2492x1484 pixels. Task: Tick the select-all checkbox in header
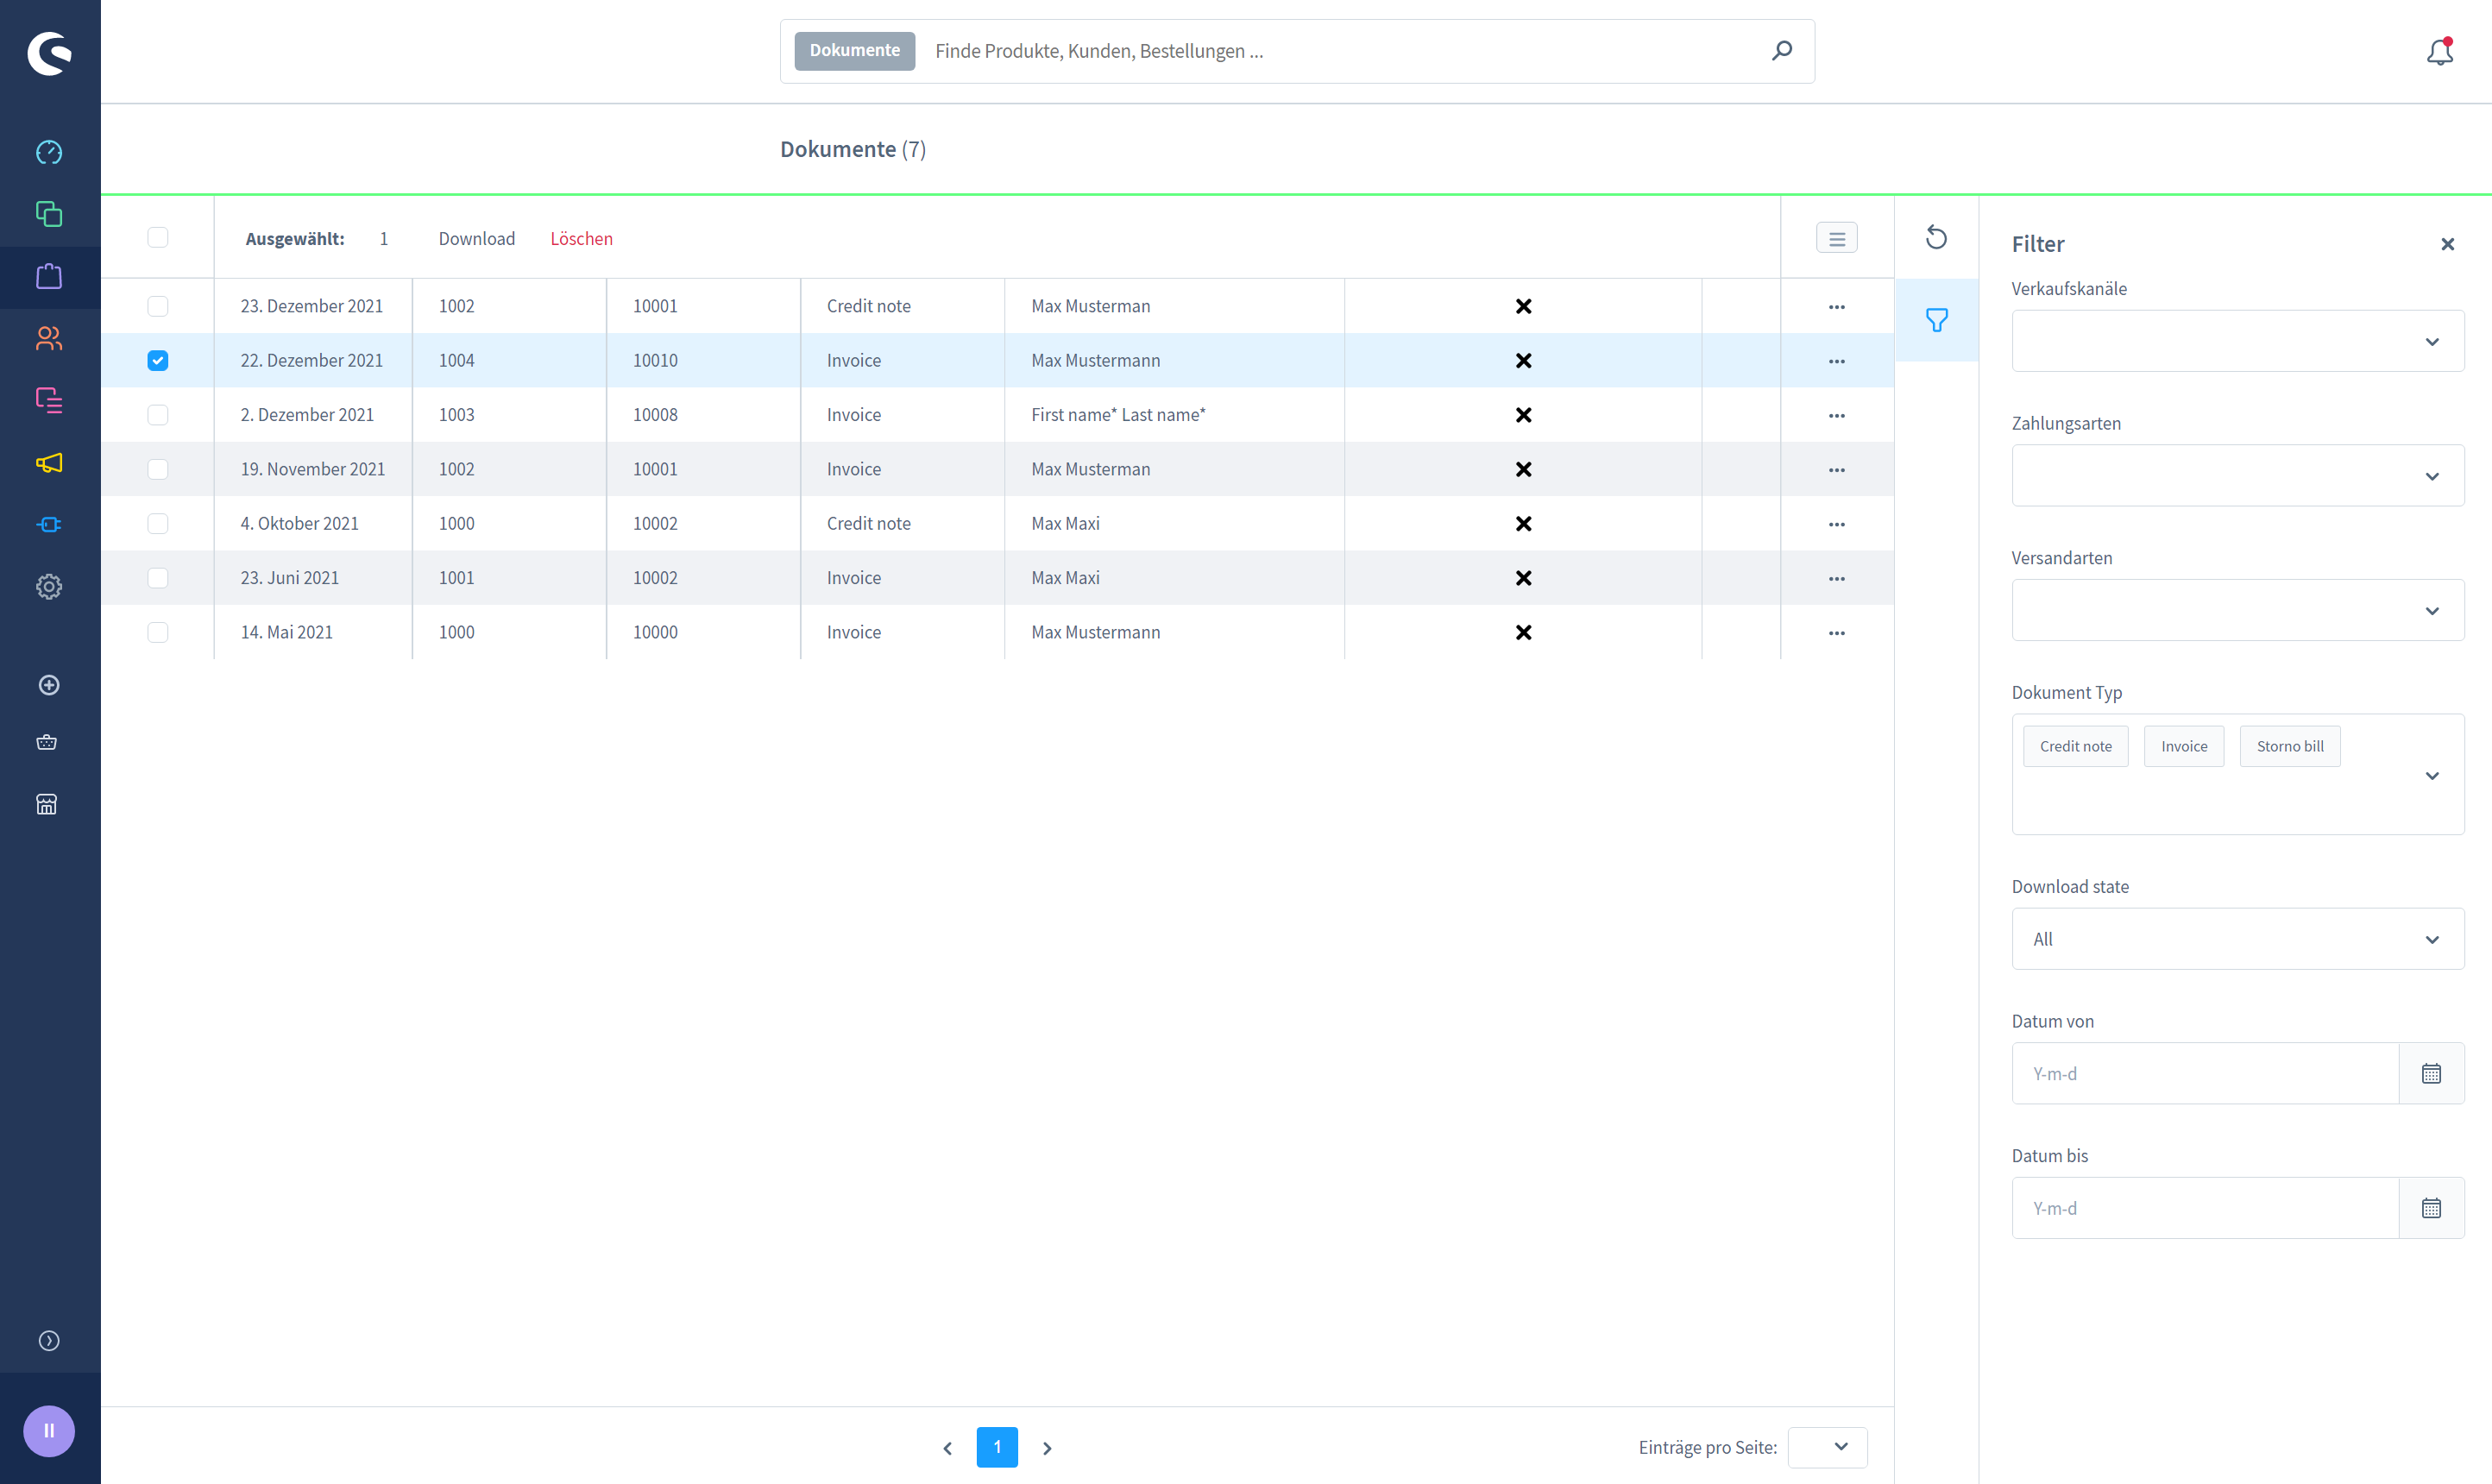pos(158,238)
